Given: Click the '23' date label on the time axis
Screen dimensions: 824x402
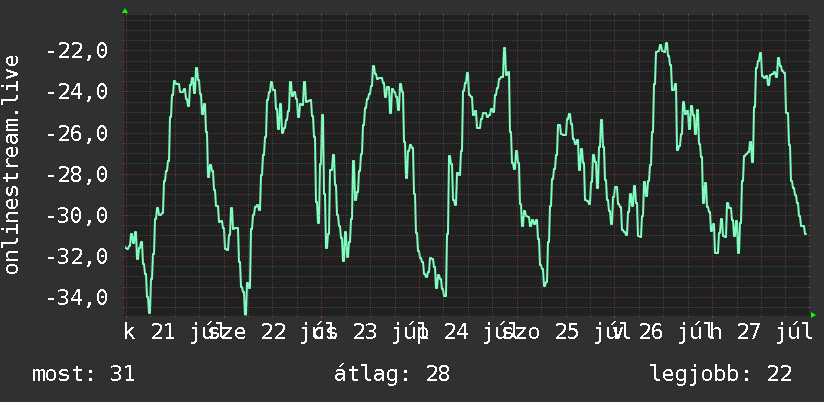Looking at the screenshot, I should point(365,332).
